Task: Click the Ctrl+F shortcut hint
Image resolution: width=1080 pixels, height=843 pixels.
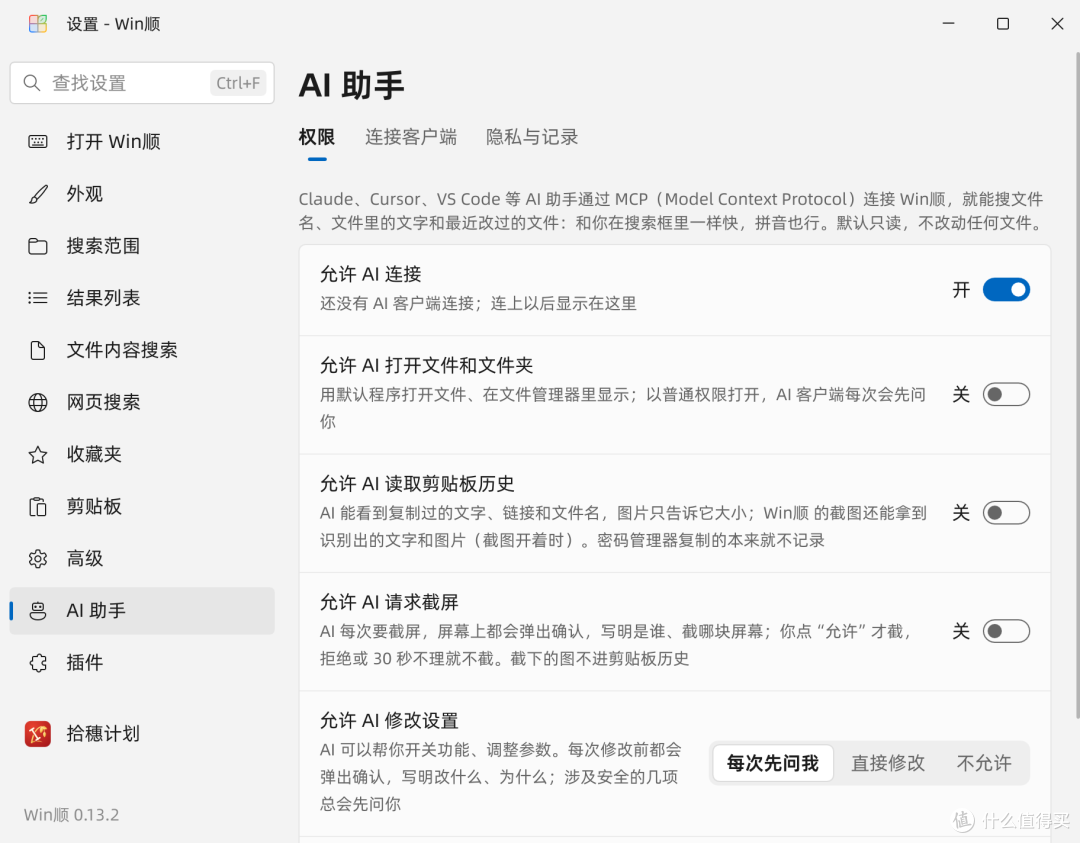Action: (x=238, y=83)
